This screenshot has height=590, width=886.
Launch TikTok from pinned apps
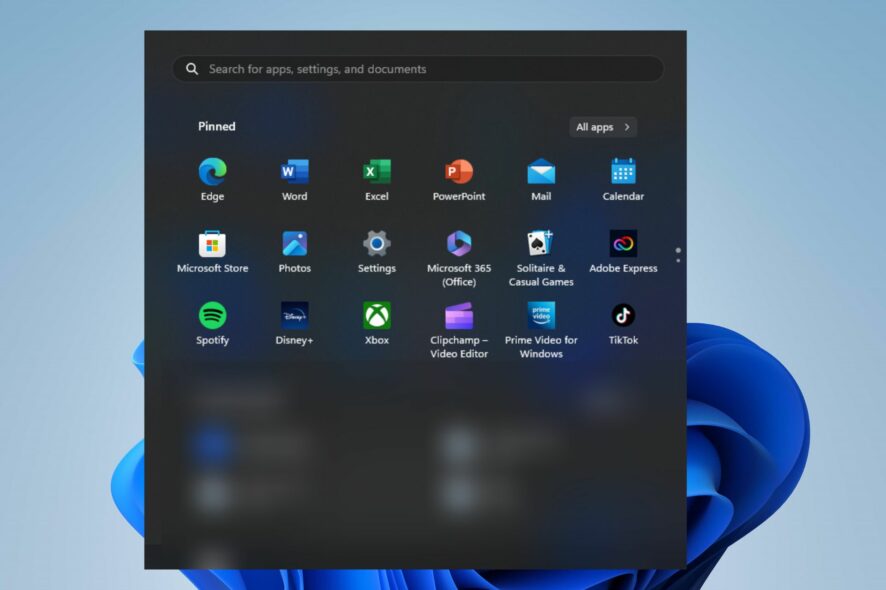coord(623,323)
